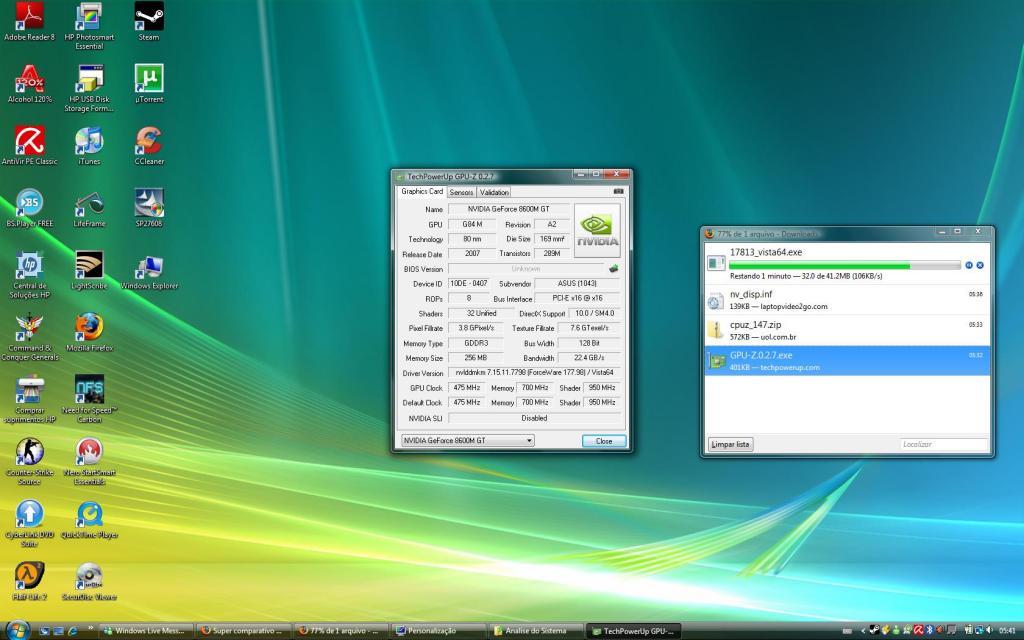Pause the 17813_vista64.exe download
Viewport: 1024px width, 640px height.
pyautogui.click(x=969, y=265)
